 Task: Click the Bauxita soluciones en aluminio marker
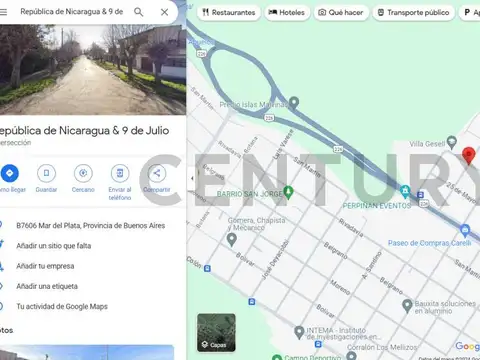point(407,306)
